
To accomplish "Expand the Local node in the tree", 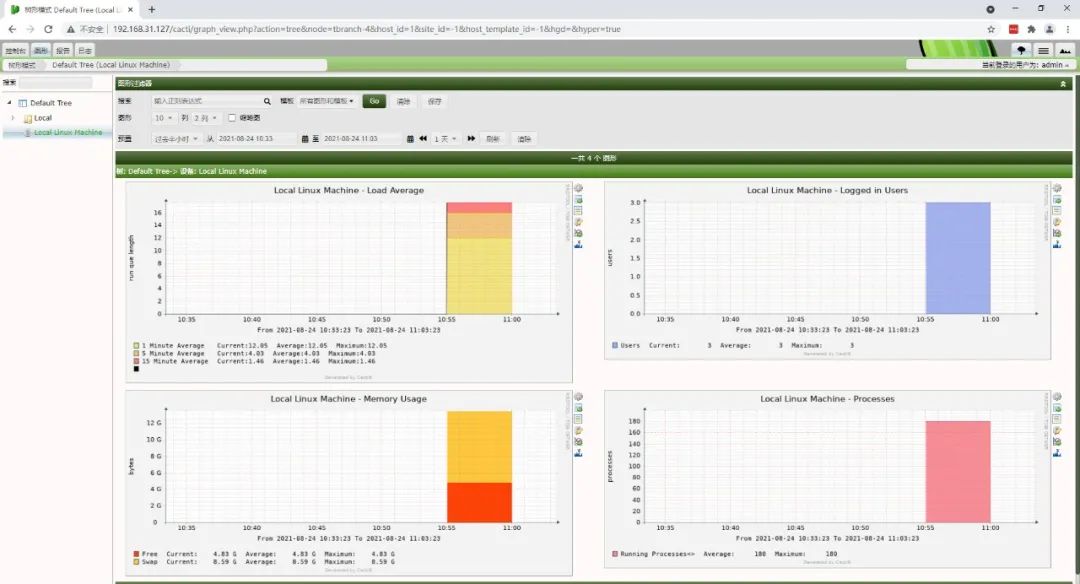I will (12, 118).
